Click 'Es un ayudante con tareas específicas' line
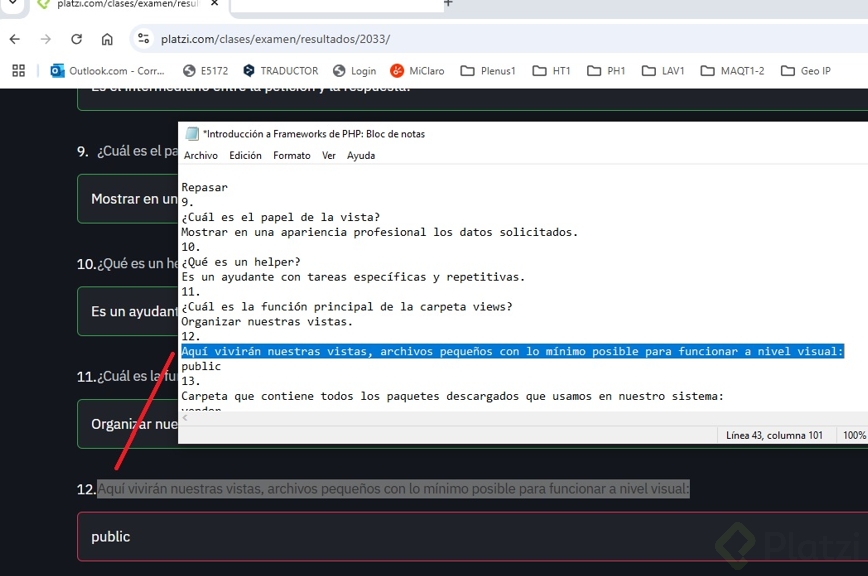The image size is (868, 576). [353, 277]
